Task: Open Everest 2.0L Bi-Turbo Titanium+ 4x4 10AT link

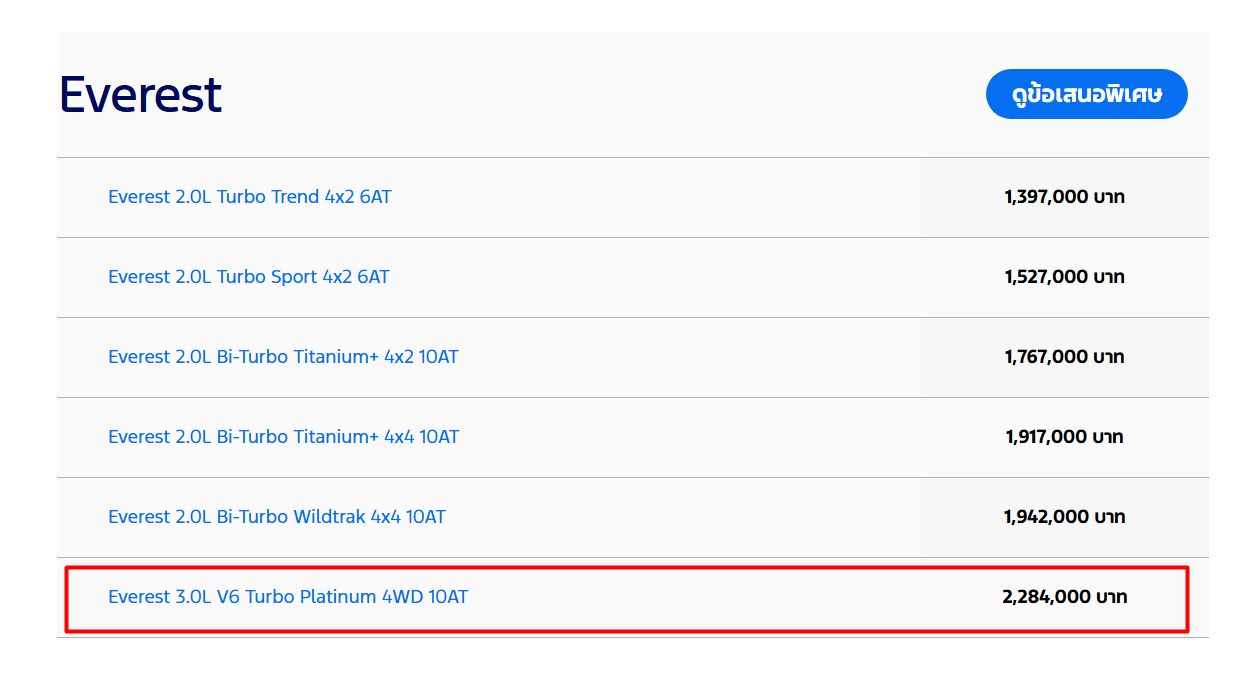Action: (x=284, y=437)
